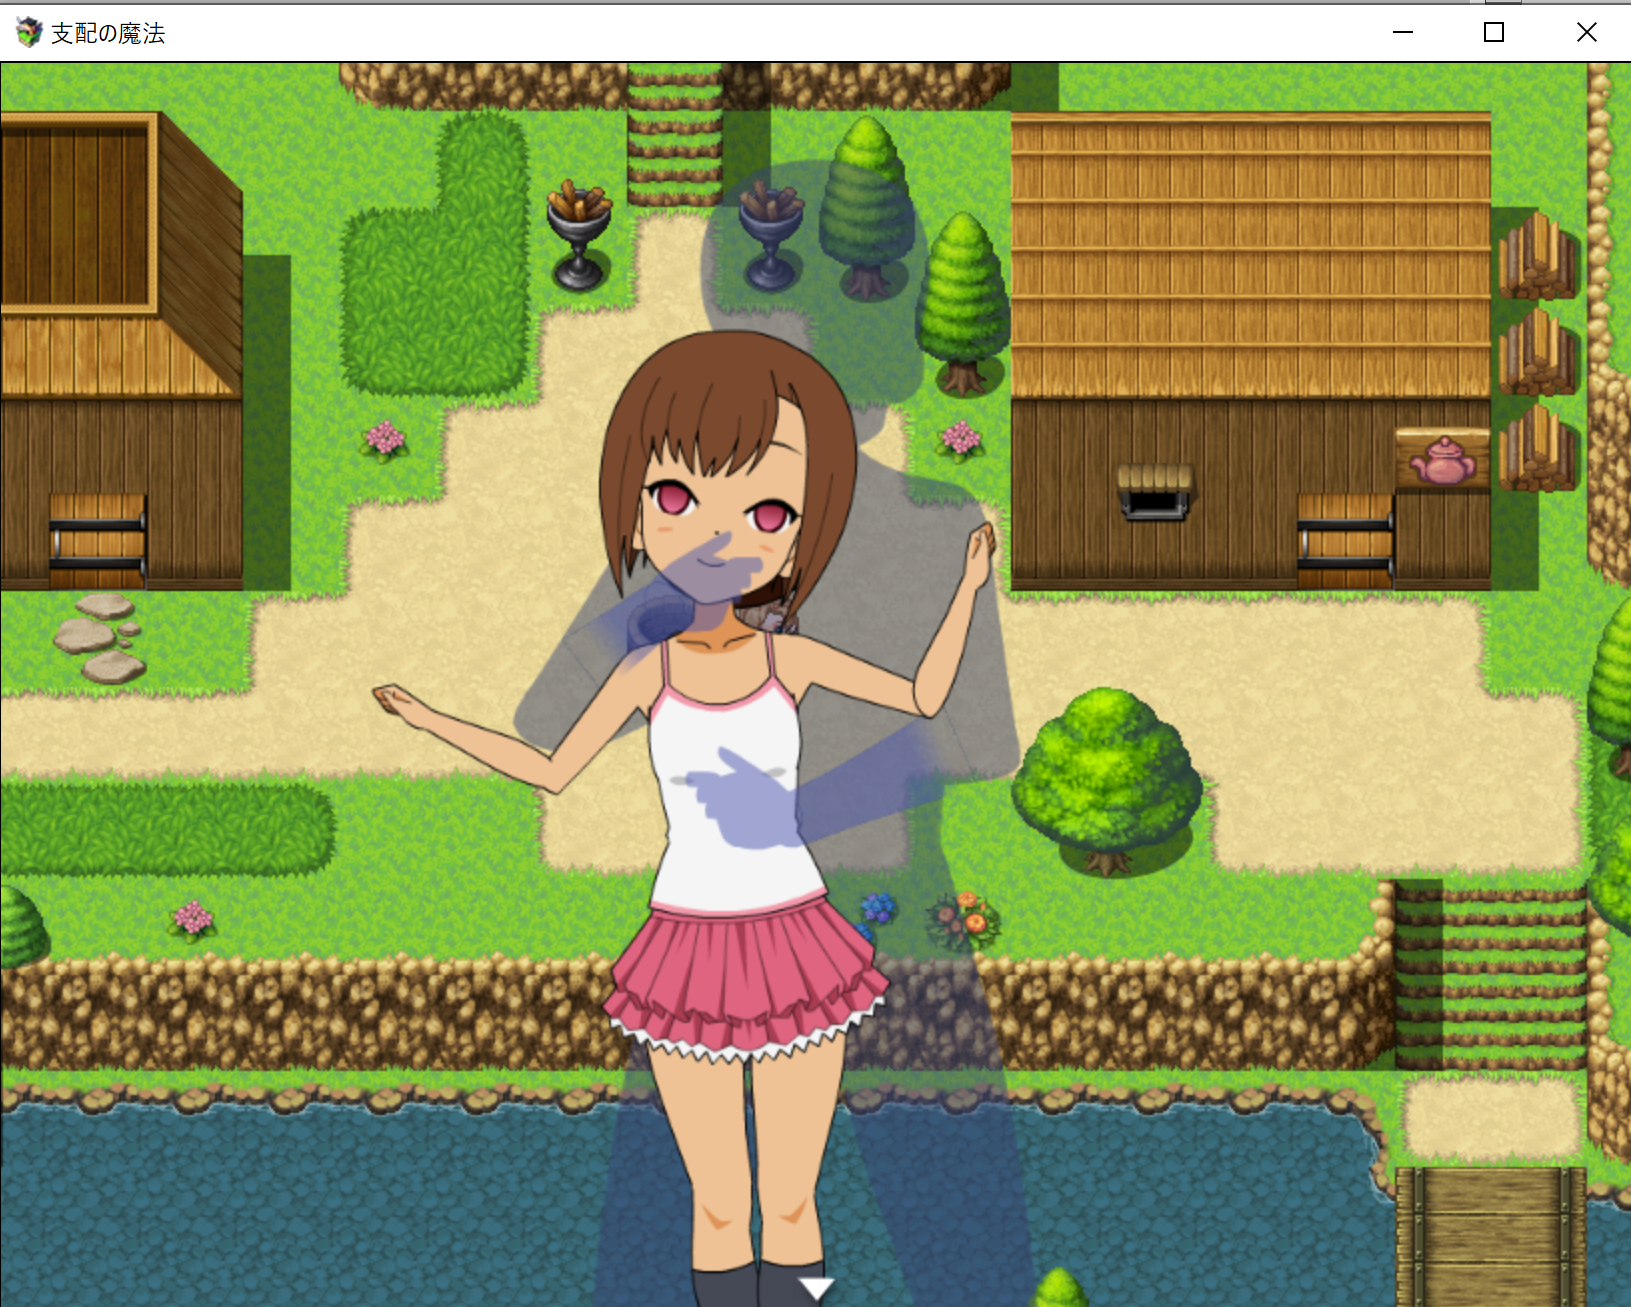Minimize the 支配の魔法 game window
This screenshot has height=1307, width=1631.
pyautogui.click(x=1403, y=32)
